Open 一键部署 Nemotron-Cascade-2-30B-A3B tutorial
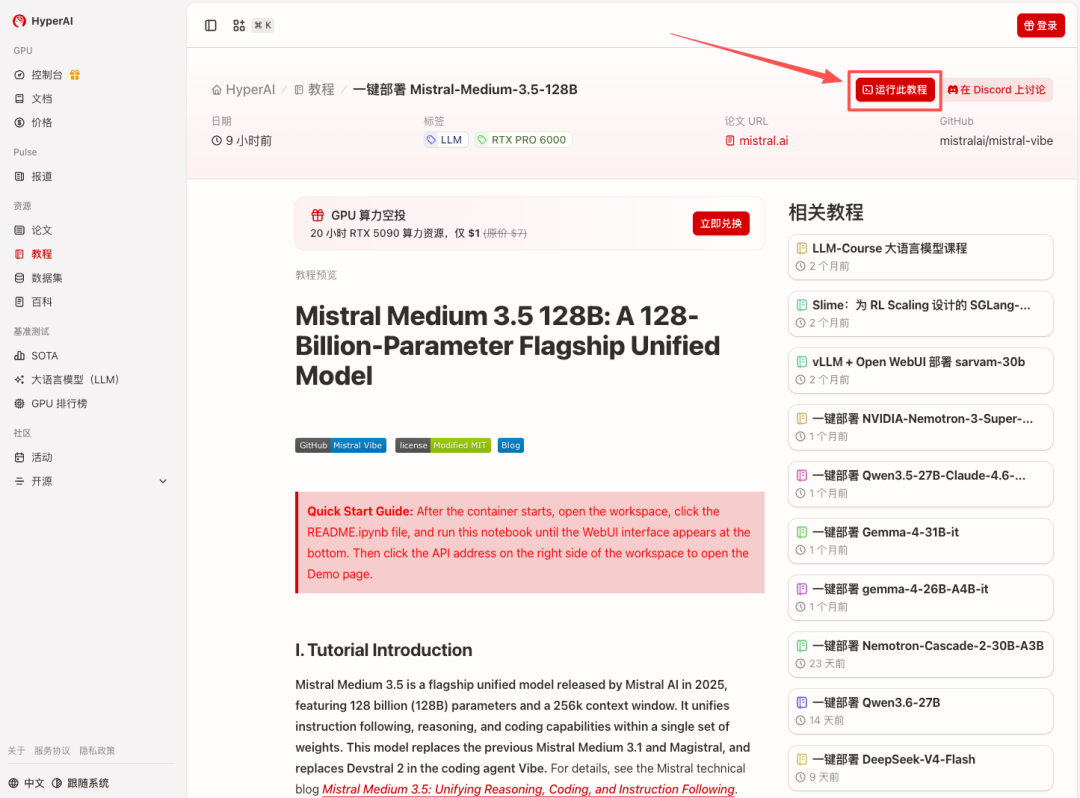This screenshot has height=798, width=1080. [x=920, y=655]
